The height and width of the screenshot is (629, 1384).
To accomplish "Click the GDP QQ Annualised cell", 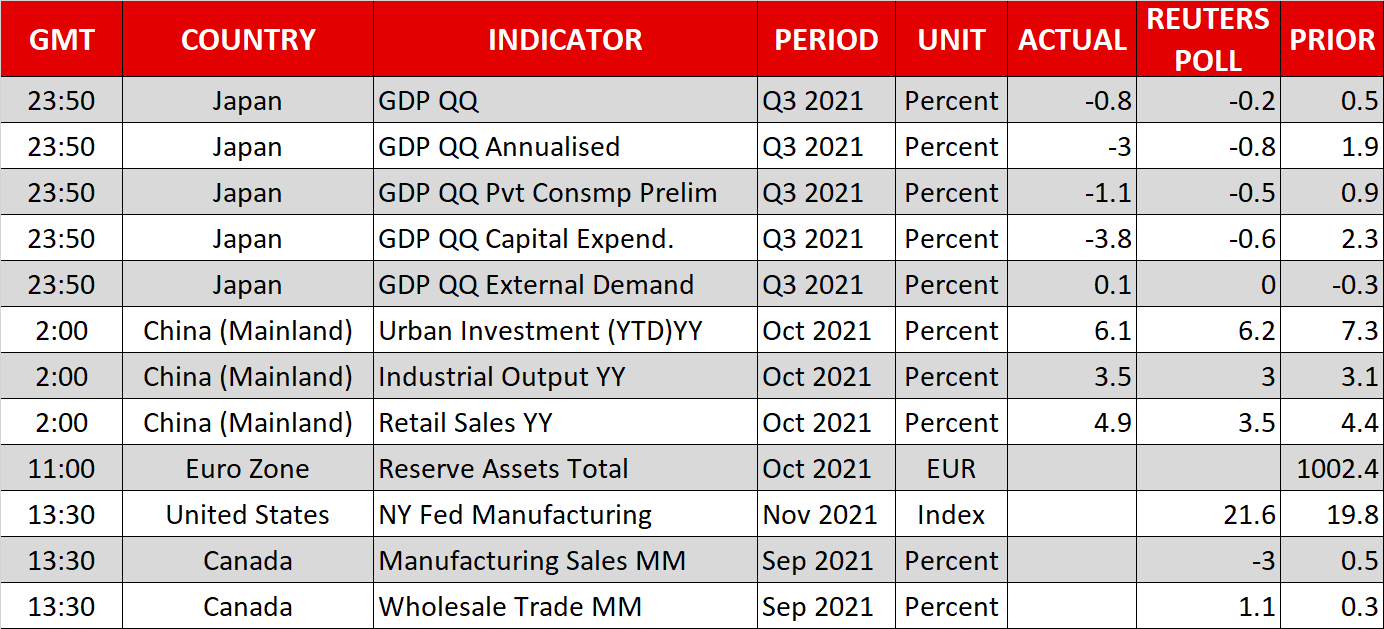I will point(499,147).
